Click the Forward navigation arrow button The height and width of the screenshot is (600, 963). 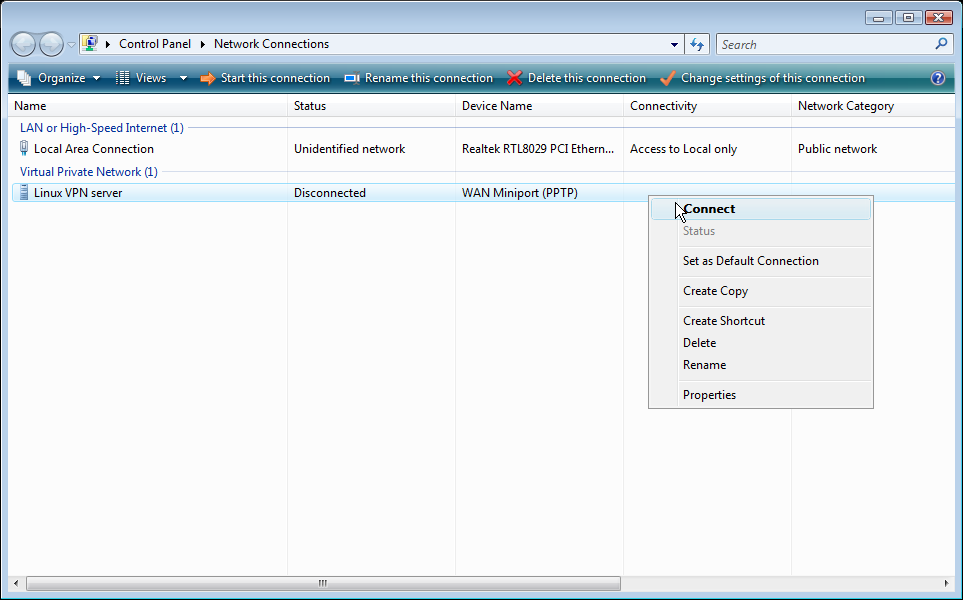pyautogui.click(x=51, y=44)
